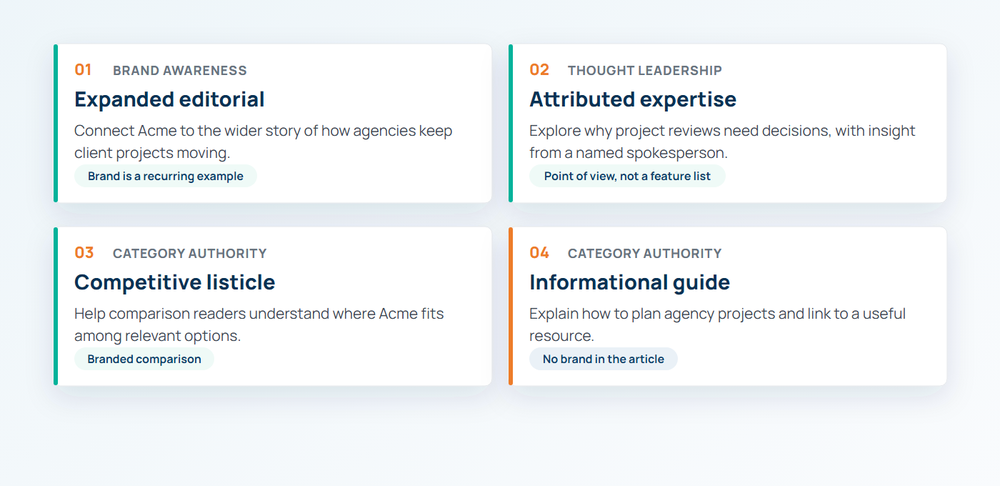Click the BRAND AWARENESS label

(x=180, y=71)
